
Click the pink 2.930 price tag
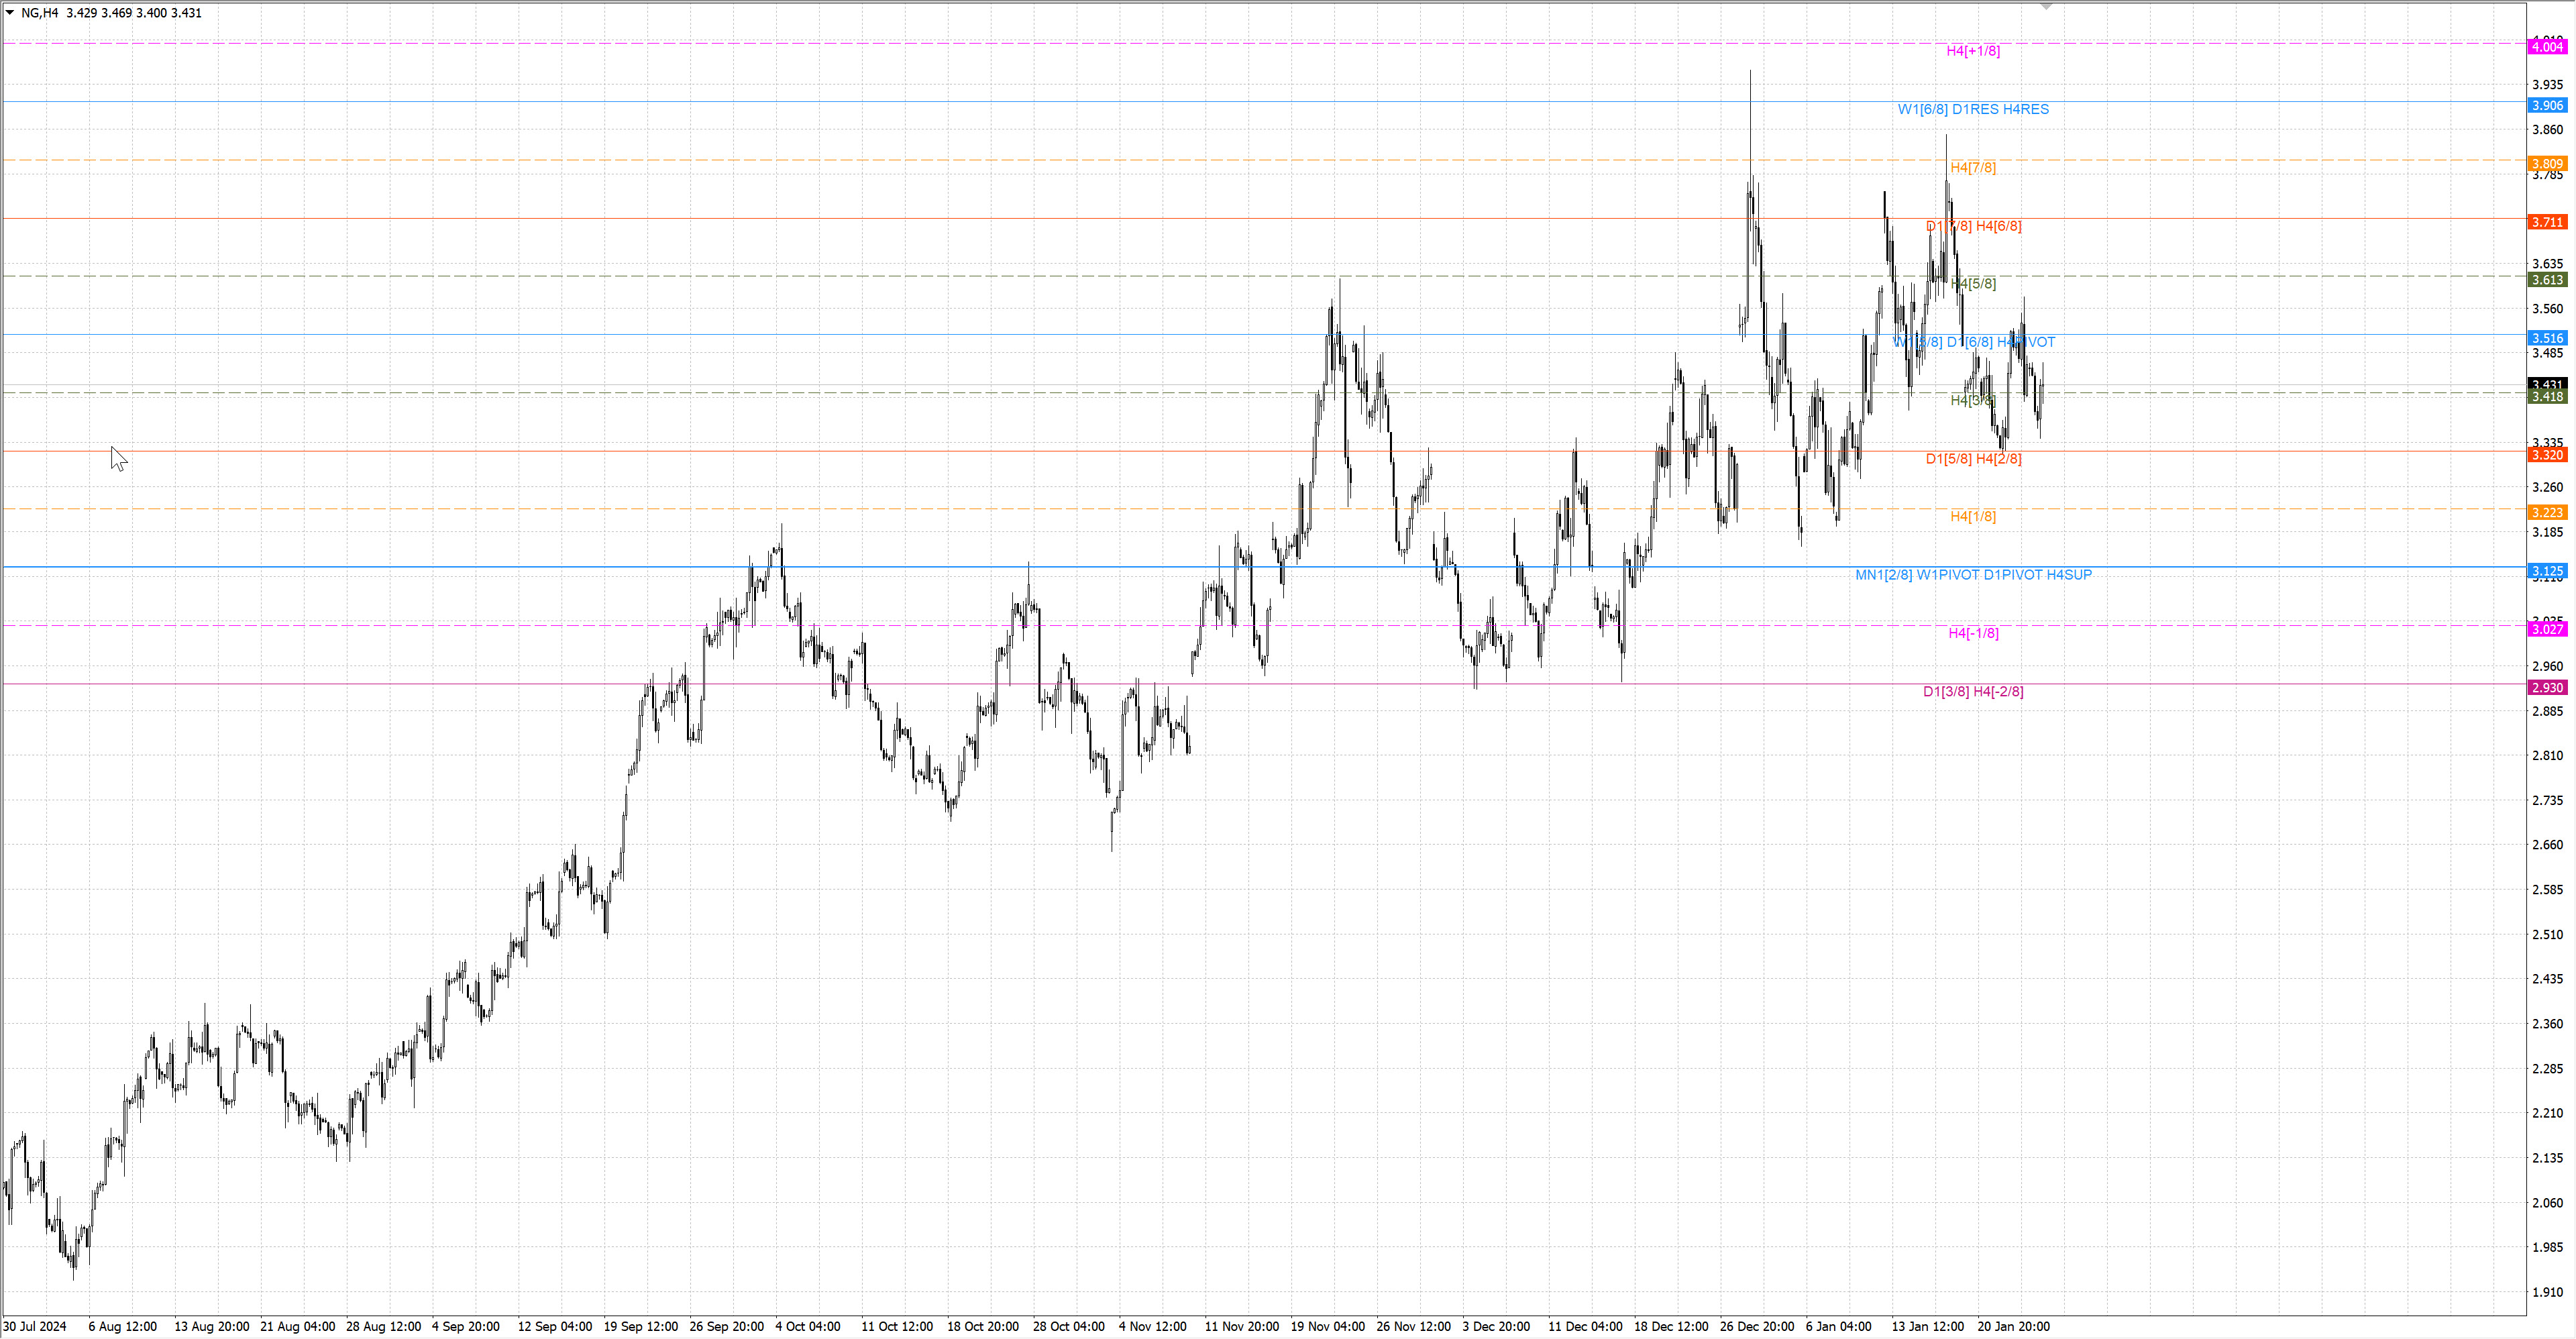(2547, 688)
